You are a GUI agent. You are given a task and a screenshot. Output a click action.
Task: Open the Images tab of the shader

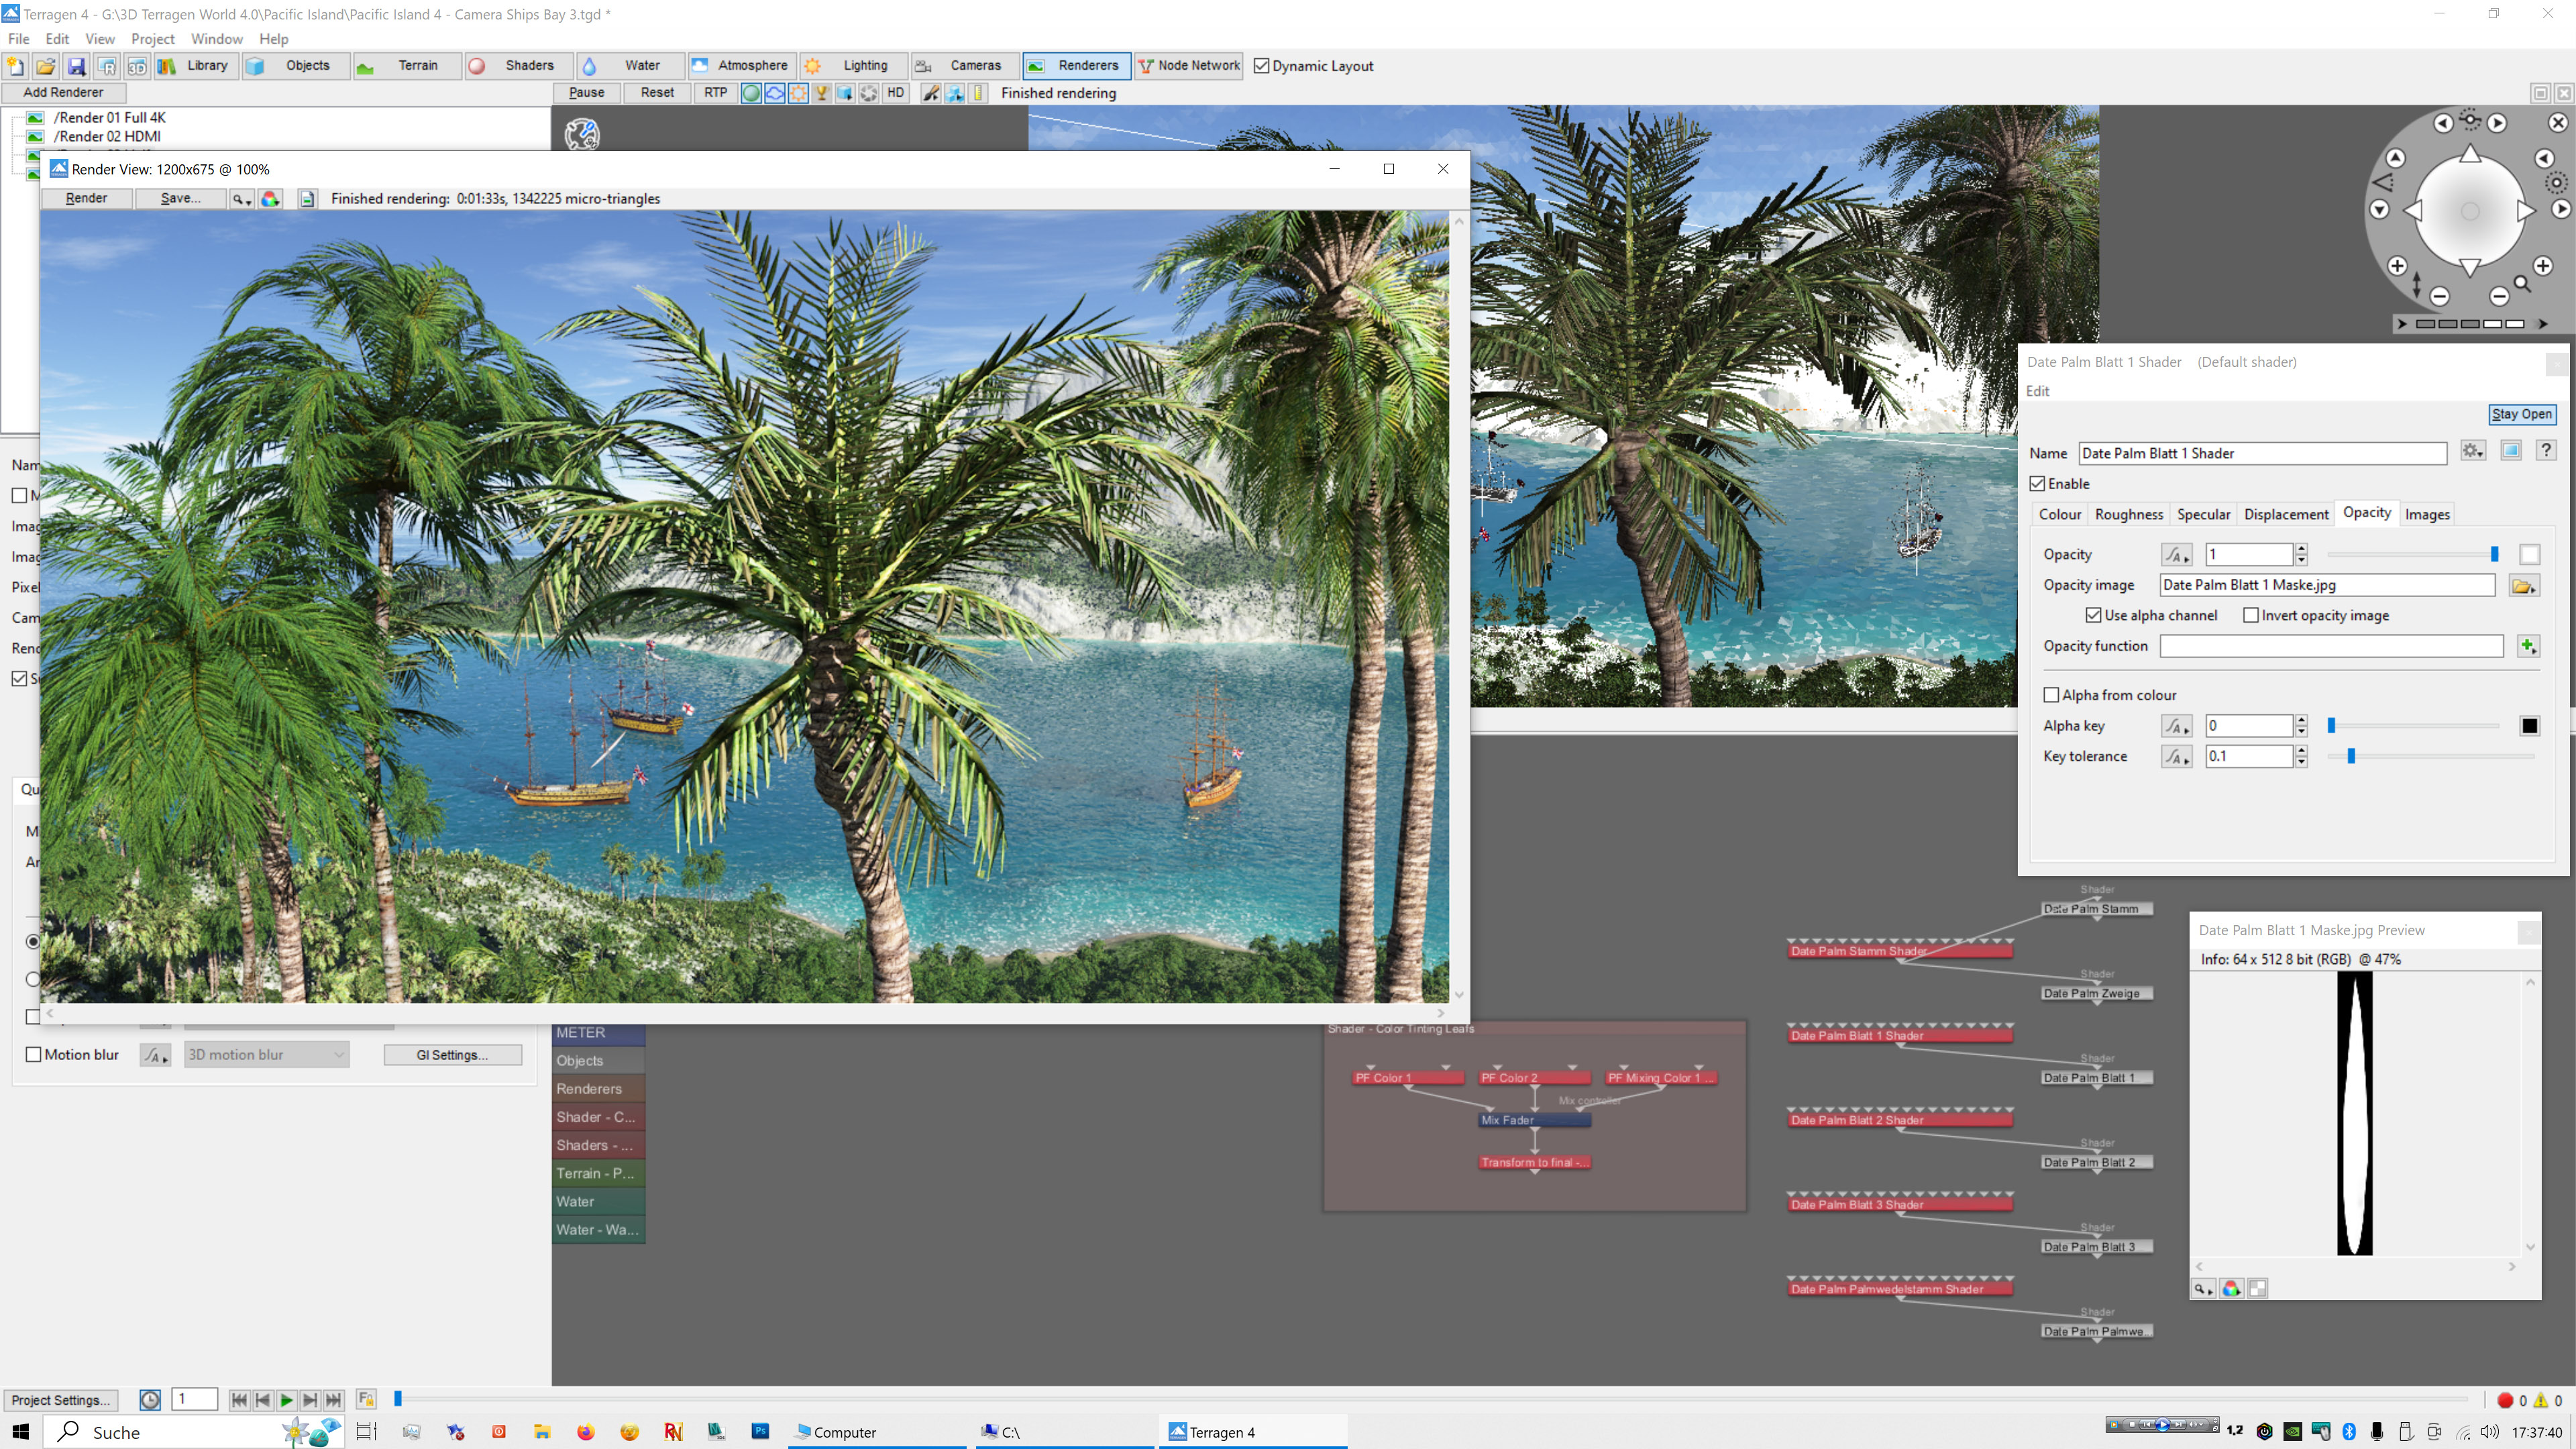click(2426, 514)
